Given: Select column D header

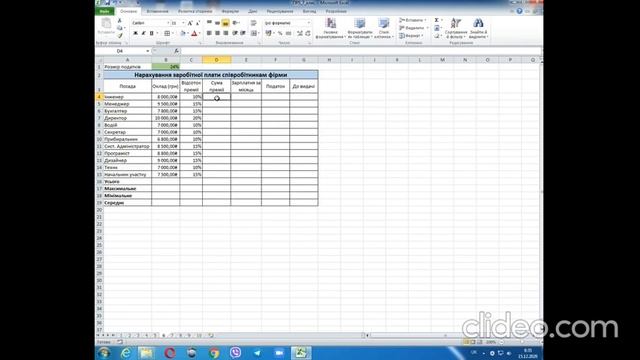Looking at the screenshot, I should (x=216, y=60).
